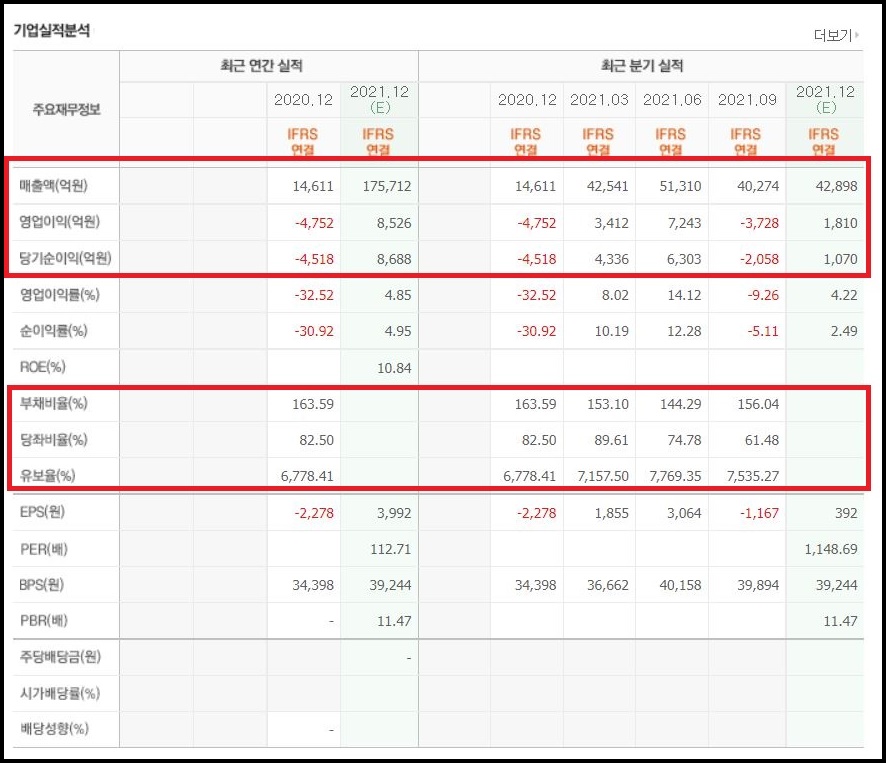886x763 pixels.
Task: Click the quick ratio value 61.48
Action: pyautogui.click(x=762, y=440)
